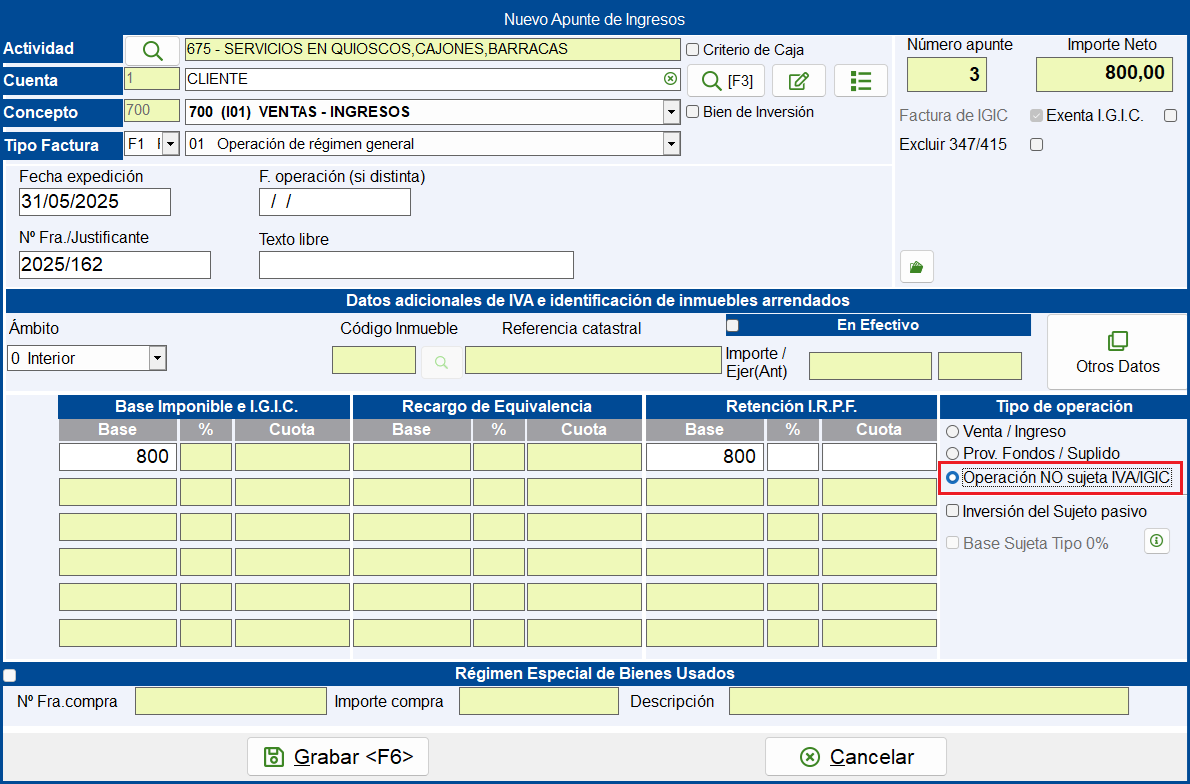Screen dimensions: 1190x784
Task: Open the account list icon button
Action: click(x=861, y=80)
